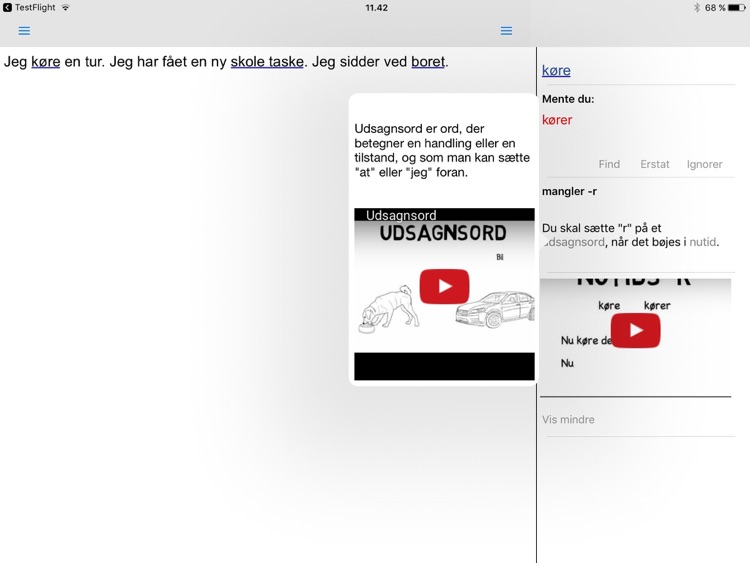The height and width of the screenshot is (563, 750).
Task: Open the nutid term link in explanation
Action: (703, 242)
